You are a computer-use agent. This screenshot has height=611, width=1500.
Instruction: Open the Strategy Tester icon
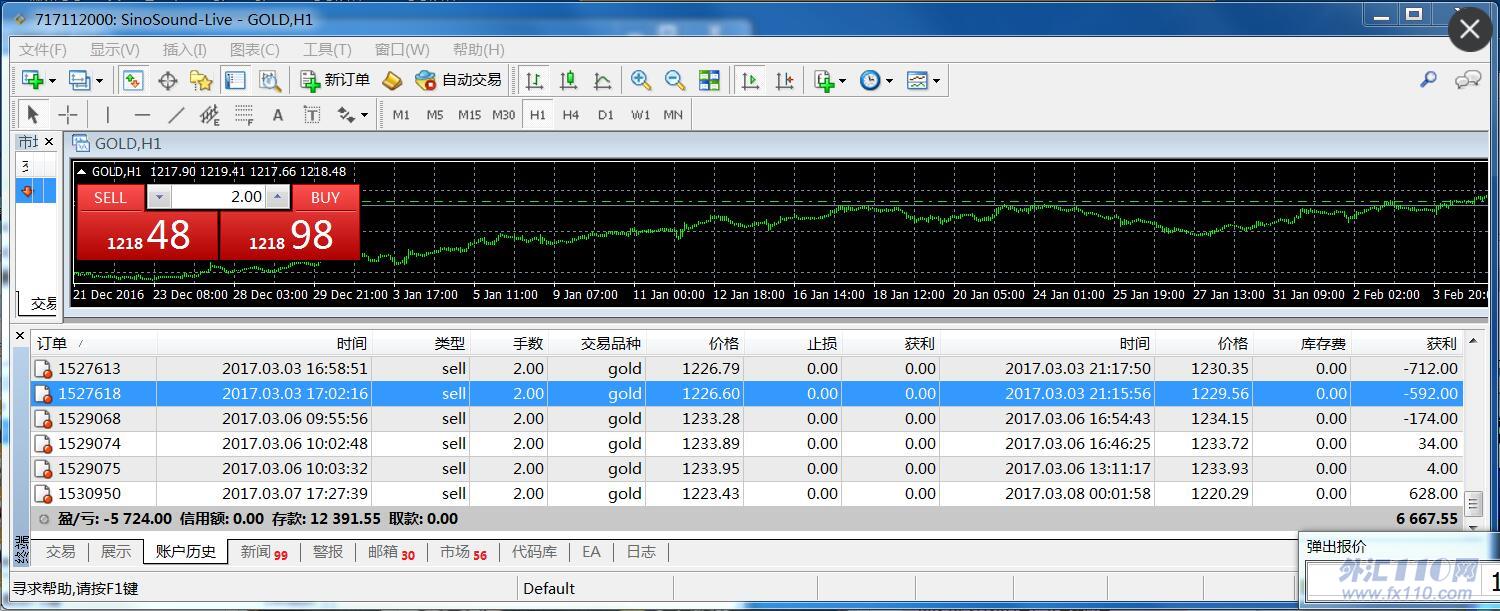270,80
